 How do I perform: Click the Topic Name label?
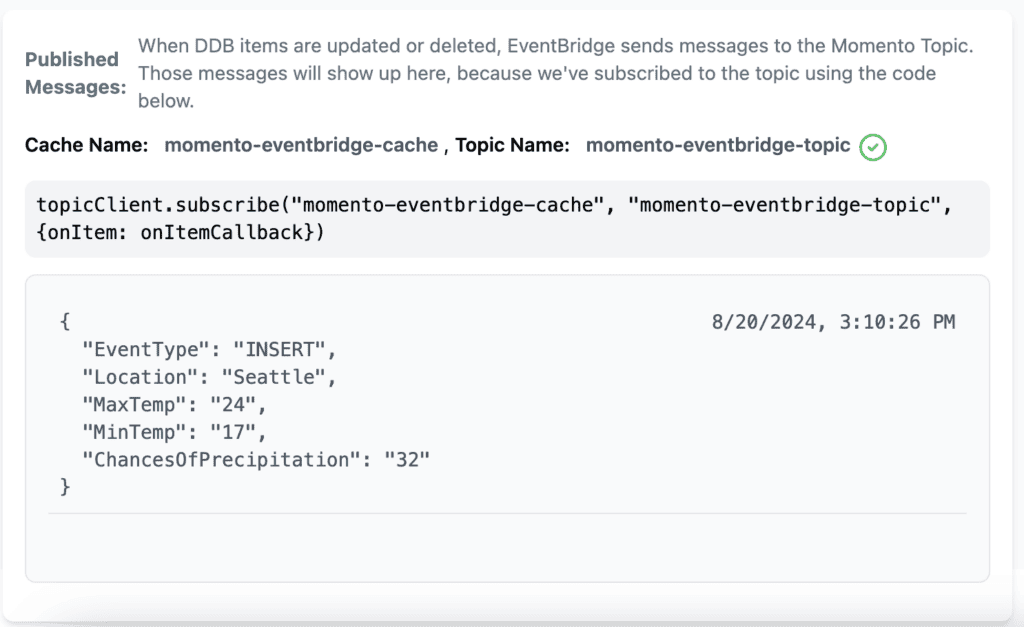[x=512, y=145]
